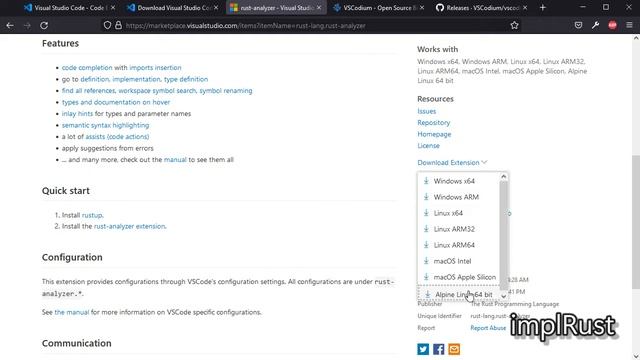This screenshot has height=360, width=640.
Task: Open the manual link in Features
Action: click(x=175, y=160)
